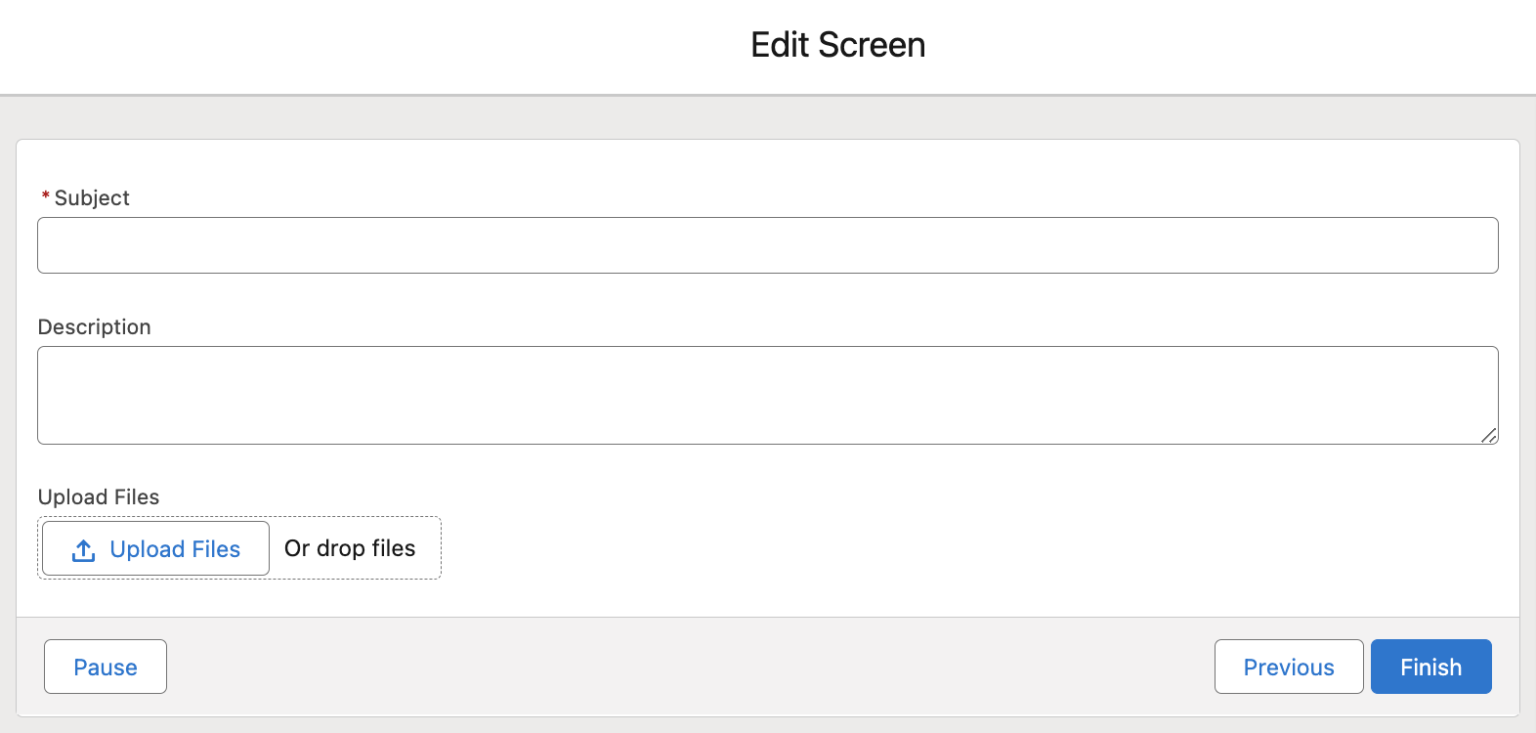Click inside the Description text area
1536x733 pixels.
768,394
